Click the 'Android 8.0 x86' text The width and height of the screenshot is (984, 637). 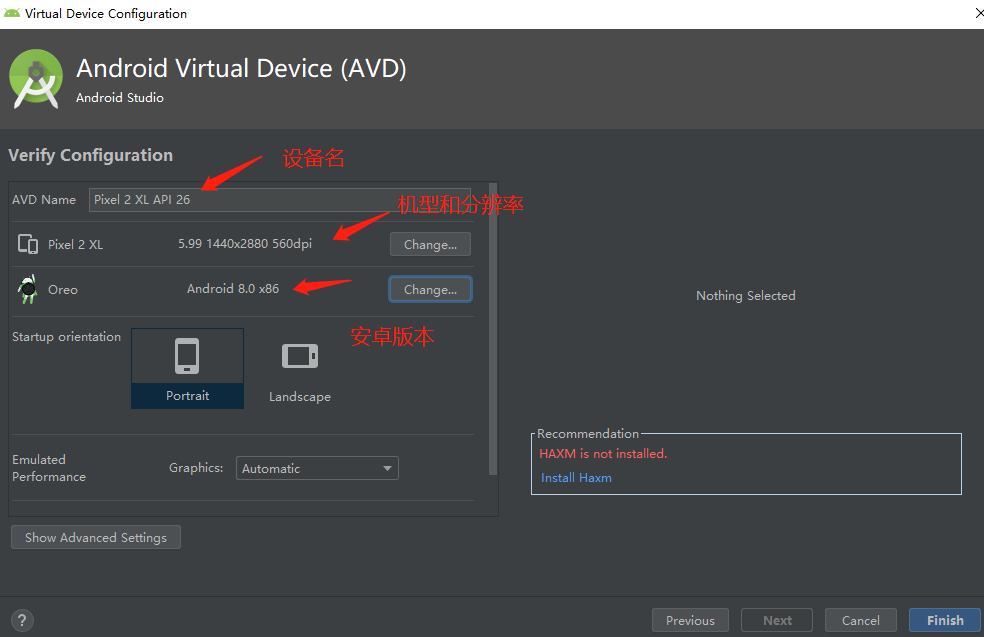233,289
